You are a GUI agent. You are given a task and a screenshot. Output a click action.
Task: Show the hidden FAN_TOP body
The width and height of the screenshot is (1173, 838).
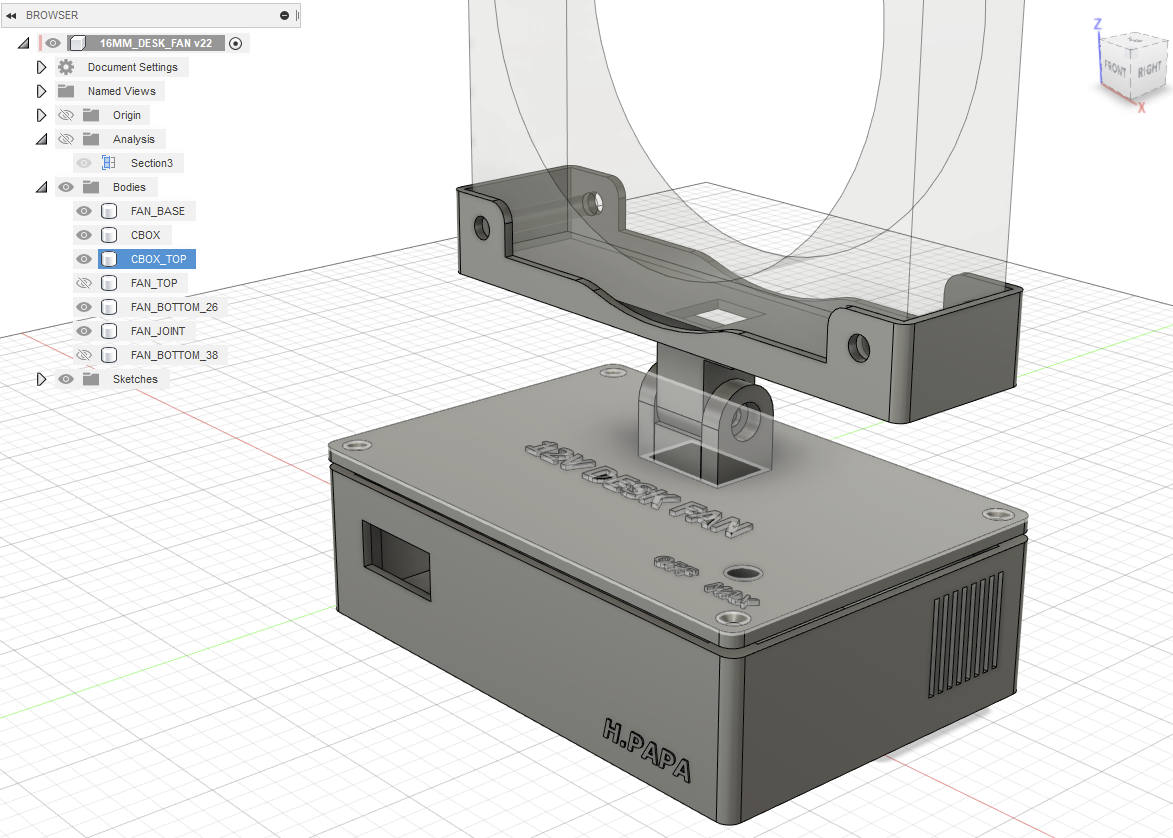pos(84,283)
